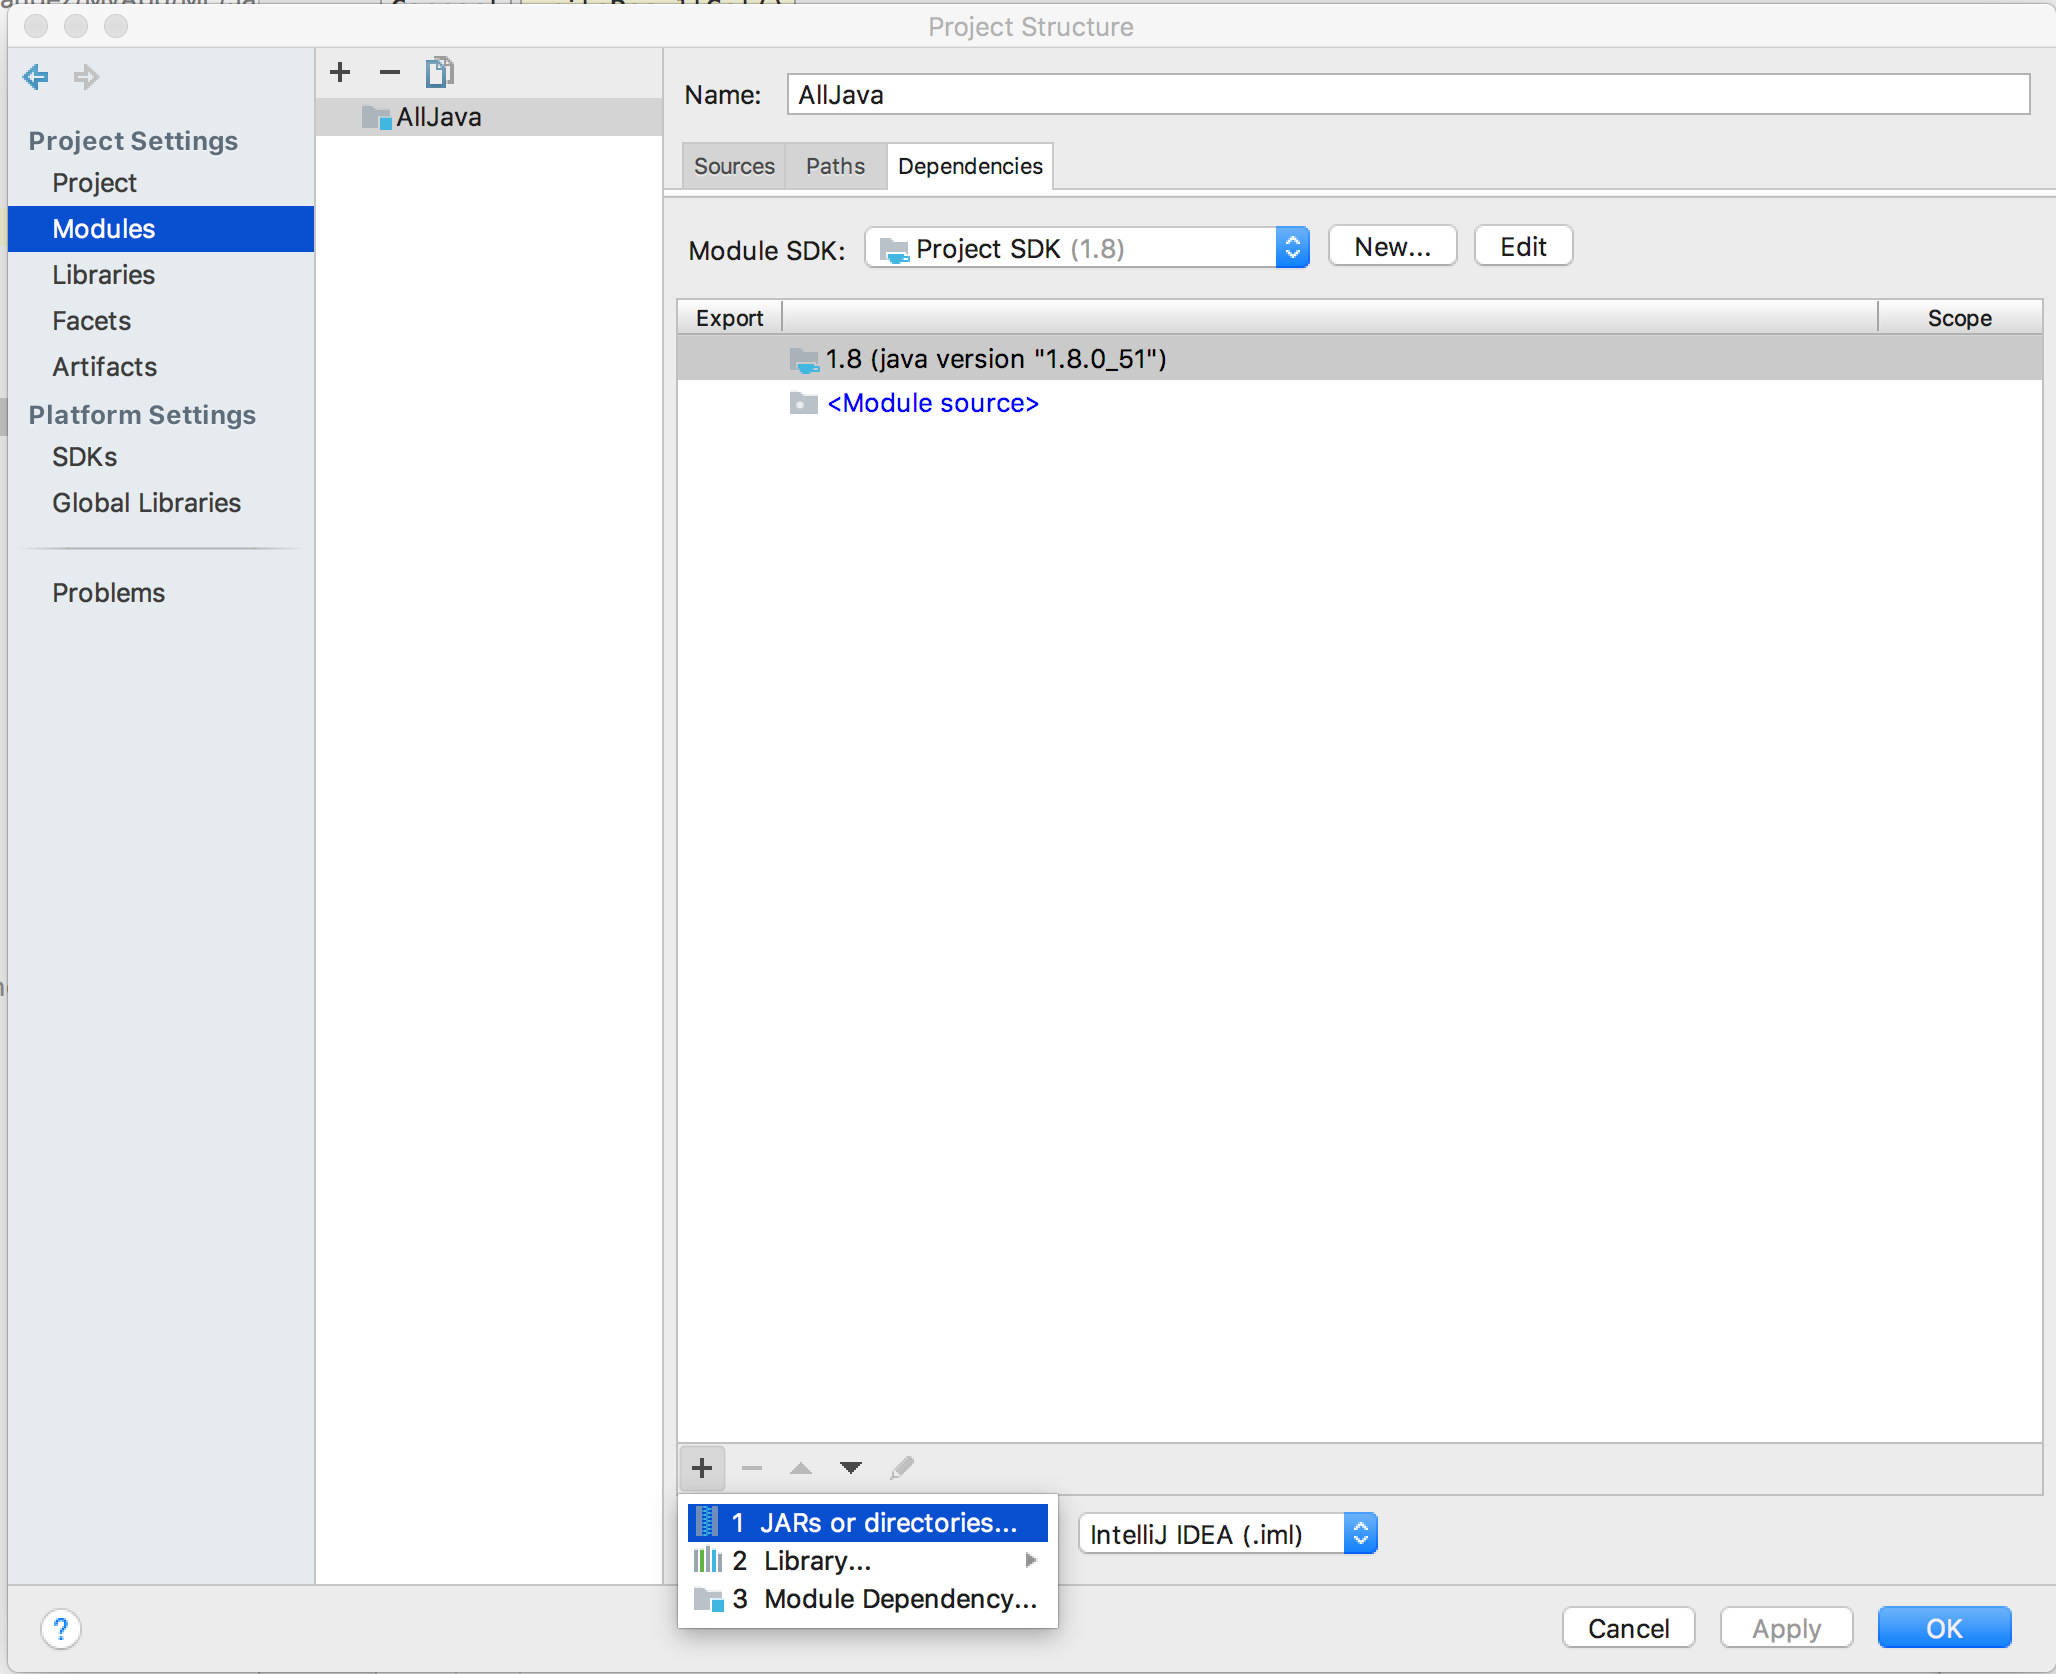Click the Module Dependency menu icon
Image resolution: width=2056 pixels, height=1674 pixels.
click(x=709, y=1599)
